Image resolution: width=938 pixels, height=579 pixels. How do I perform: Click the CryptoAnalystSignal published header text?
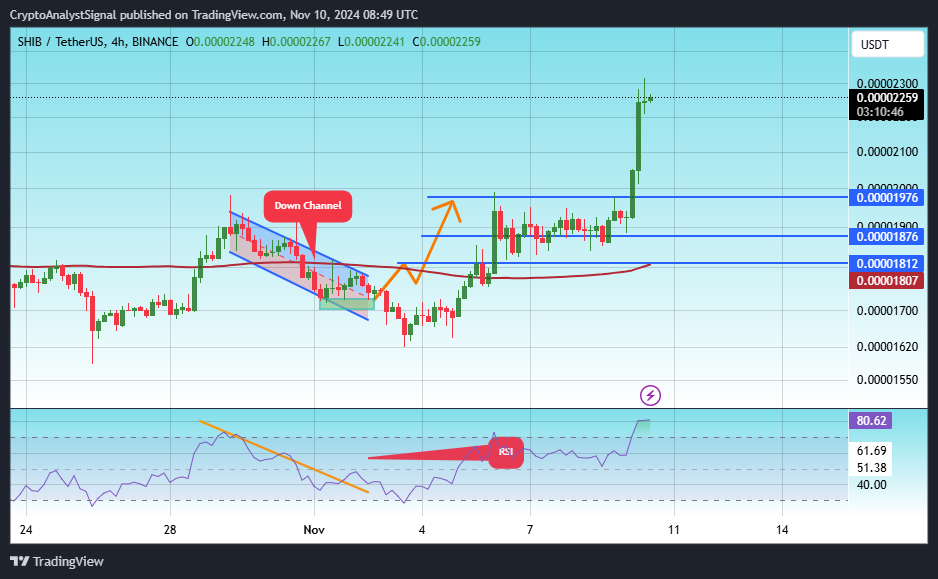(214, 14)
